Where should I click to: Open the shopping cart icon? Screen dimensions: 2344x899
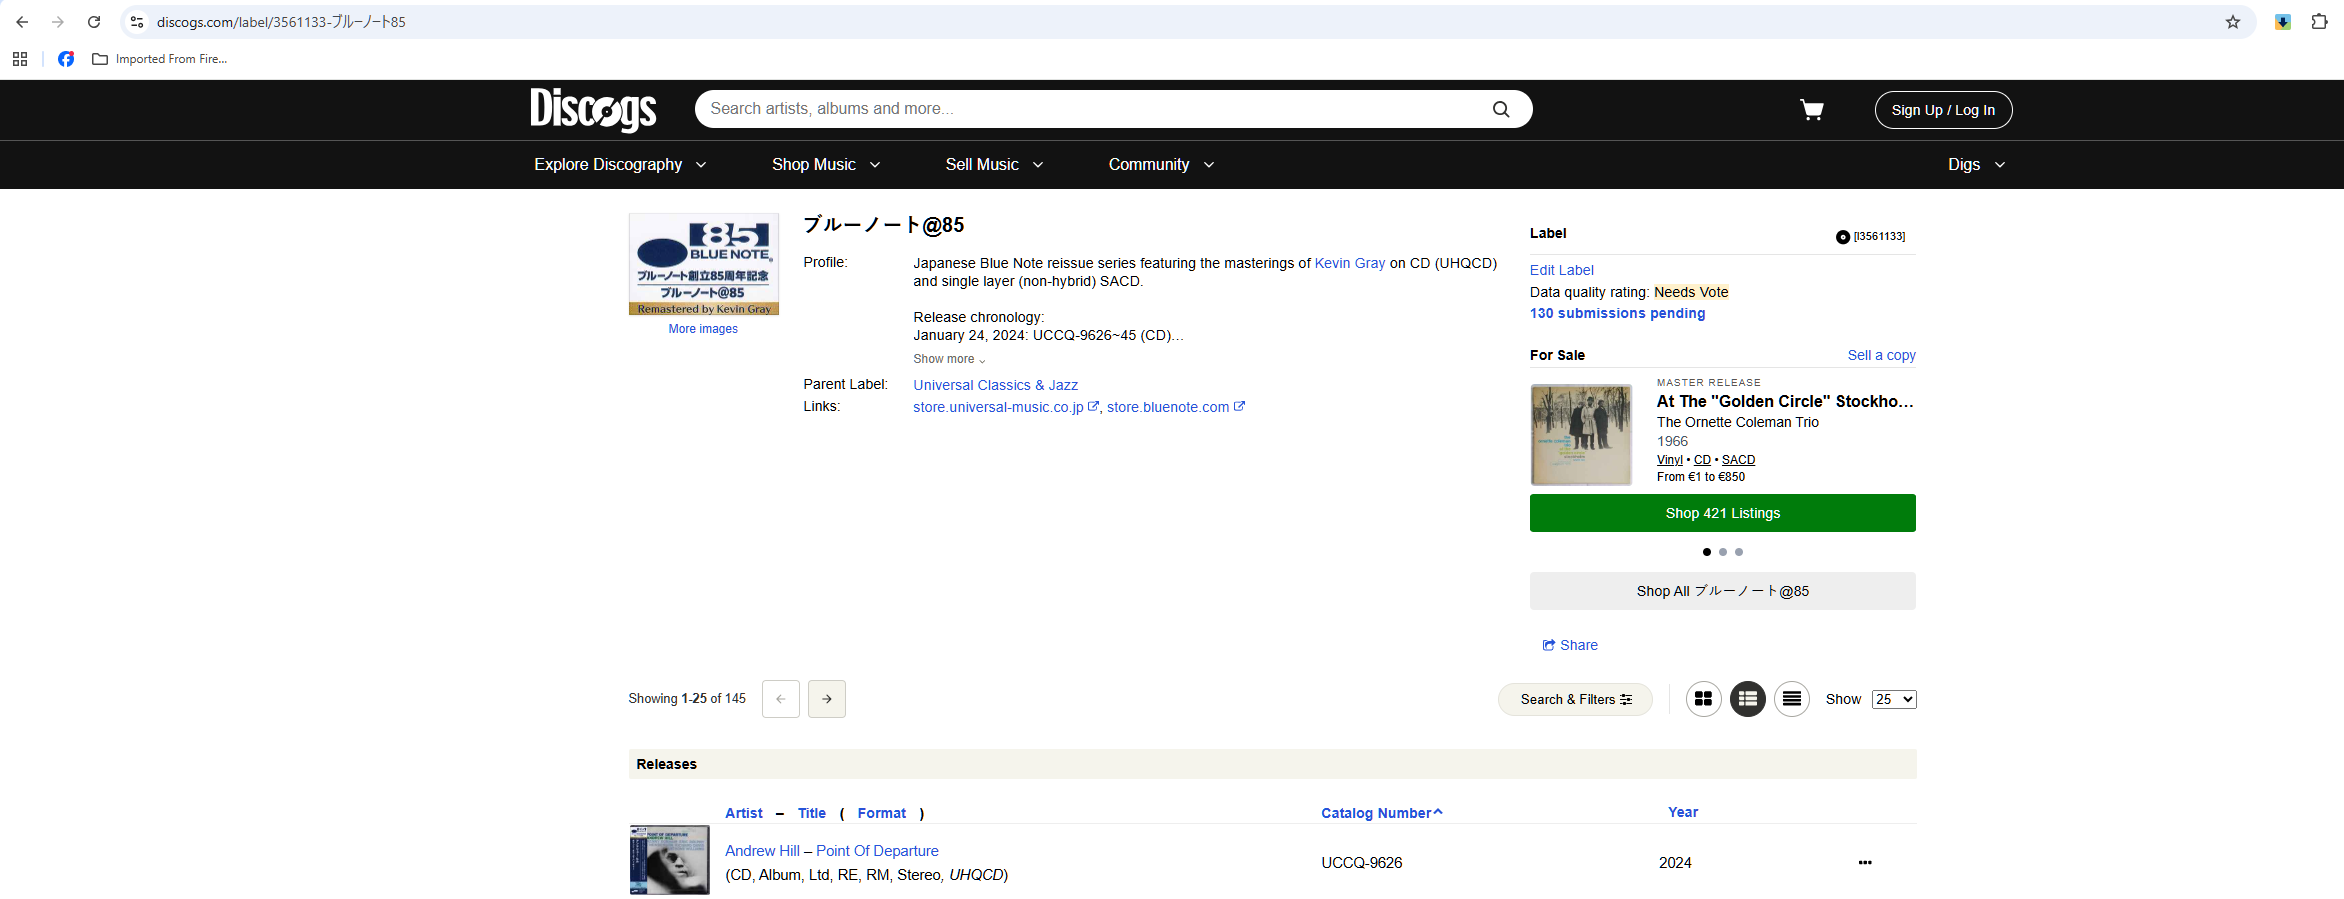click(x=1812, y=109)
